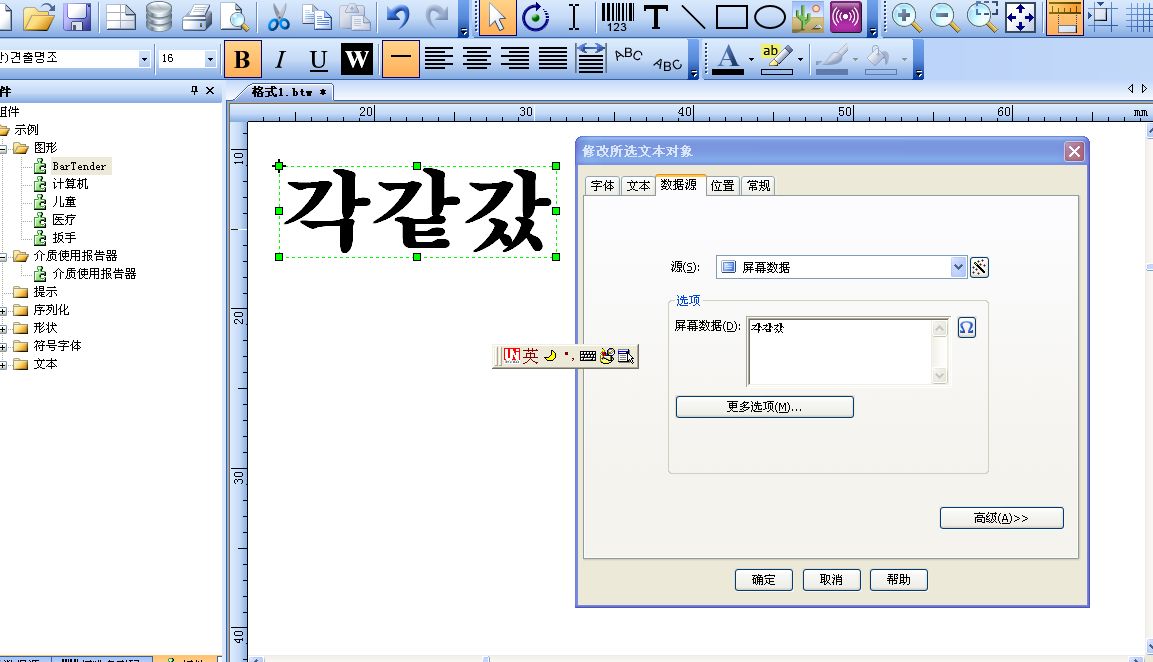Select the Barcode tool in toolbar
The width and height of the screenshot is (1153, 662).
tap(617, 17)
